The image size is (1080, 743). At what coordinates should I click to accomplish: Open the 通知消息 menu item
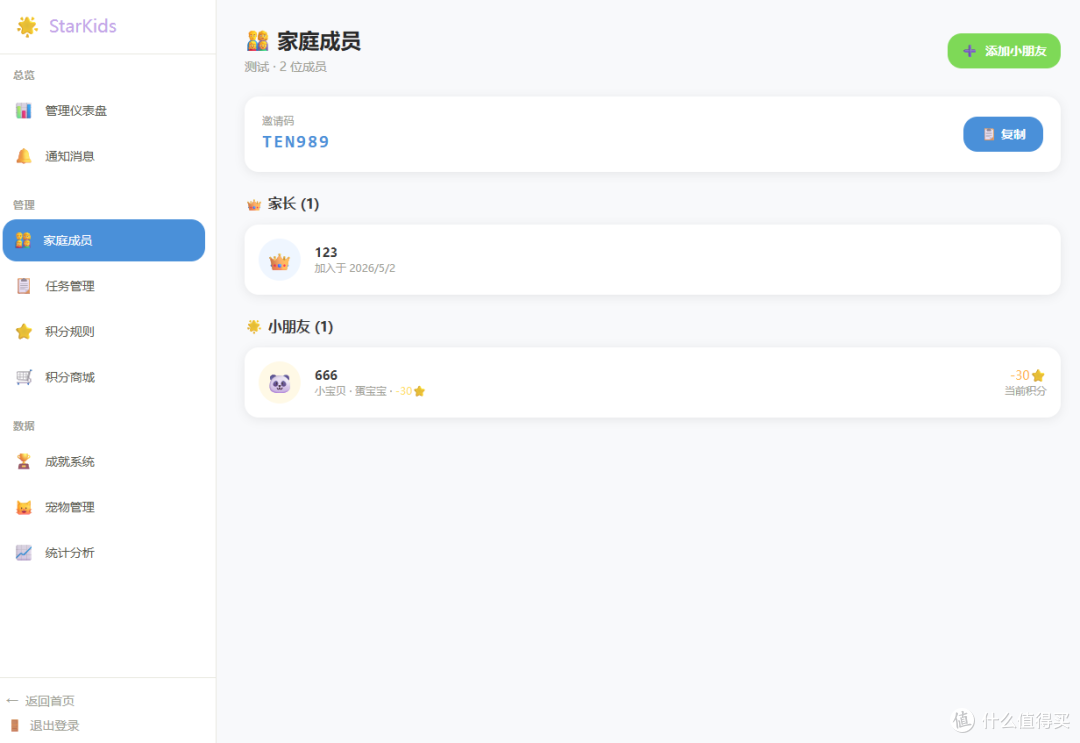coord(103,156)
